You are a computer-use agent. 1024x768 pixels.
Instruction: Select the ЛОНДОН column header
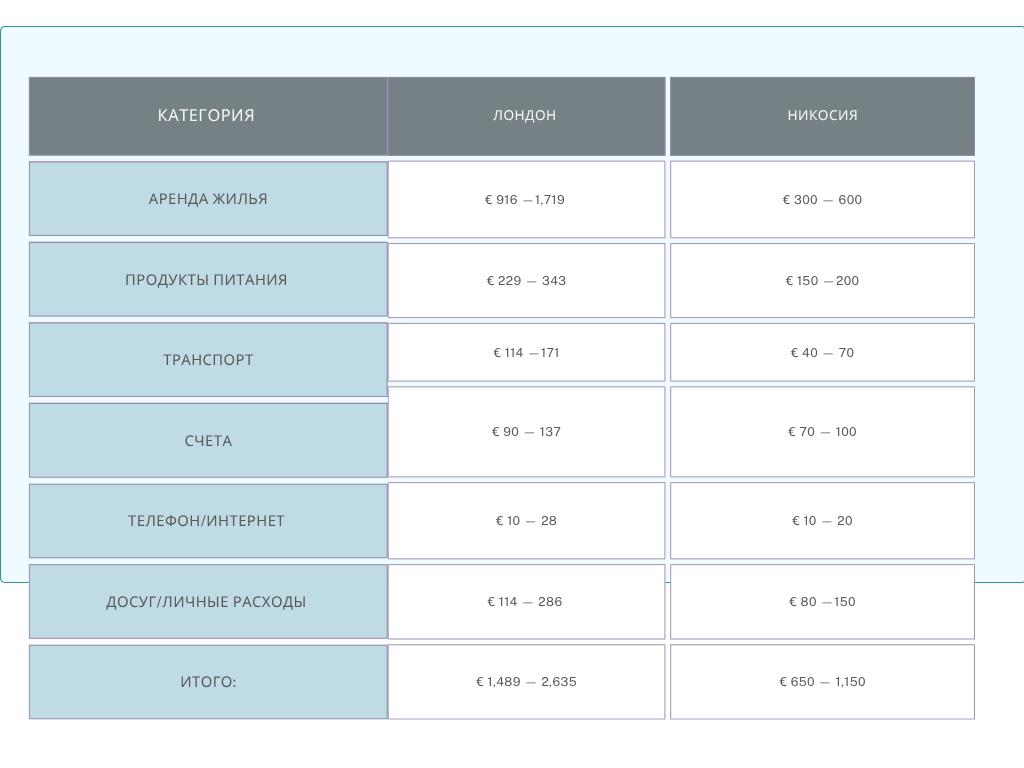click(x=525, y=116)
